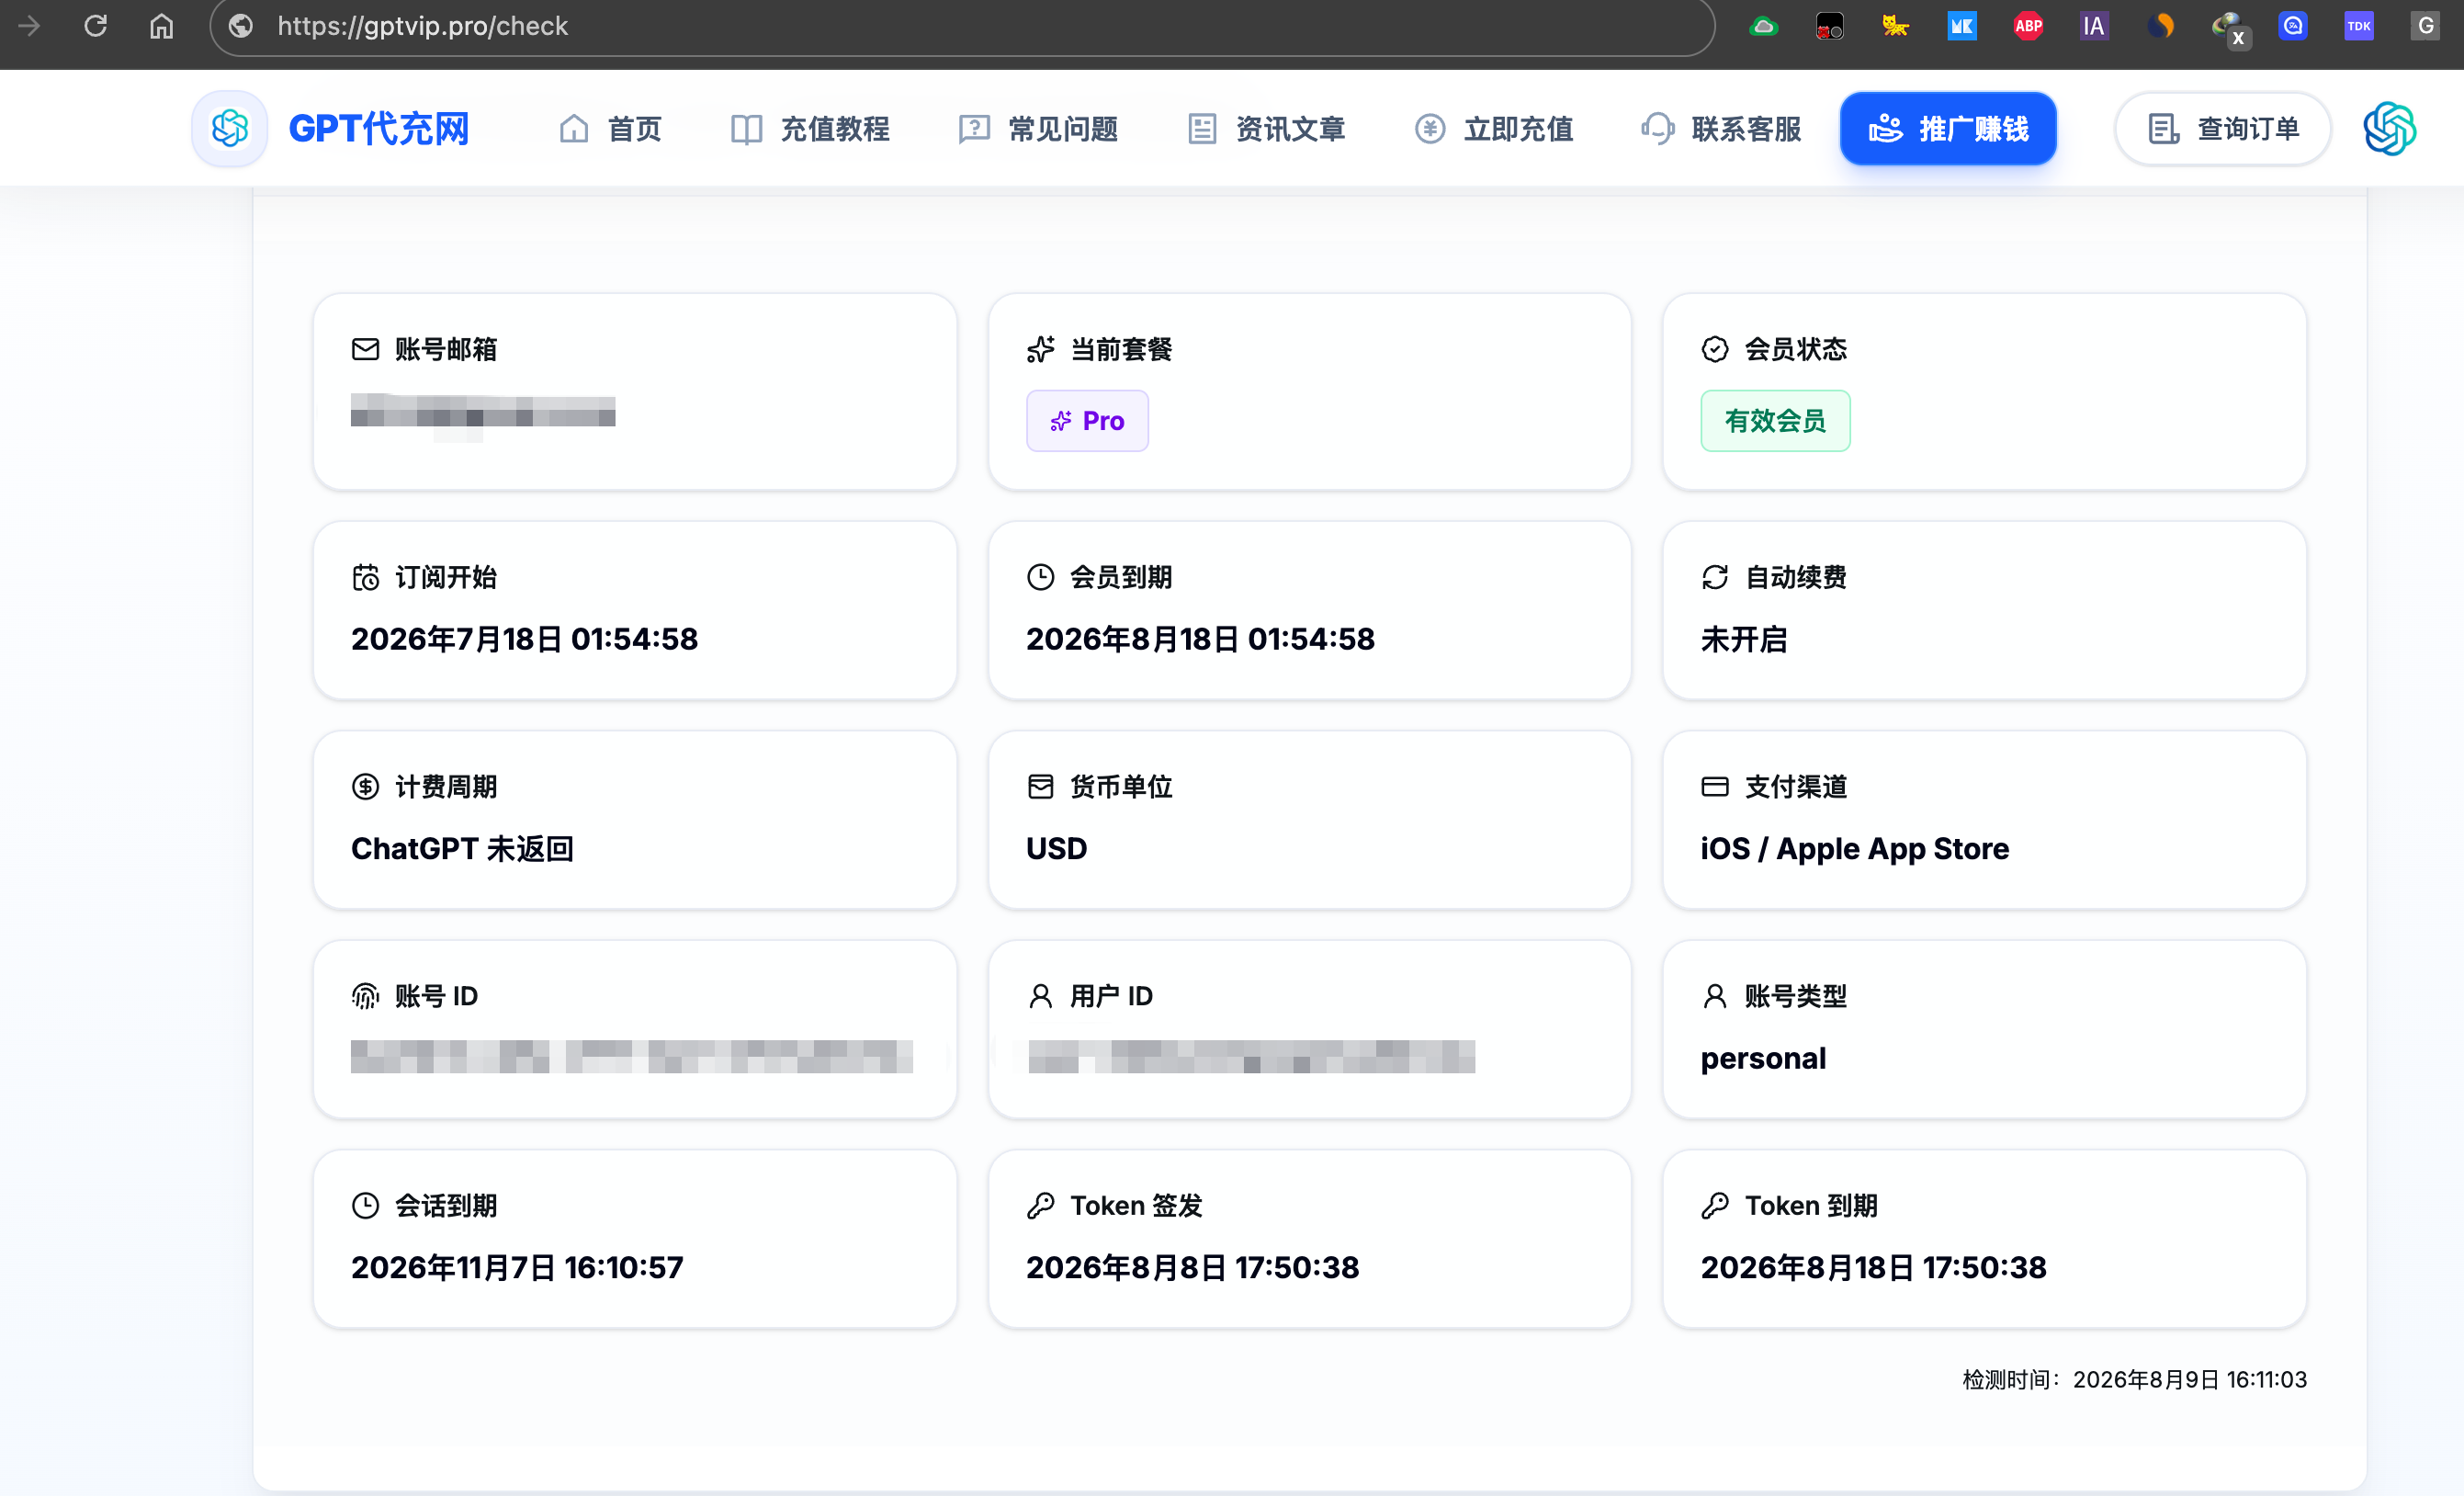Click the 2026年8月8日 17:50:38 token issue time
This screenshot has height=1496, width=2464.
click(x=1192, y=1267)
